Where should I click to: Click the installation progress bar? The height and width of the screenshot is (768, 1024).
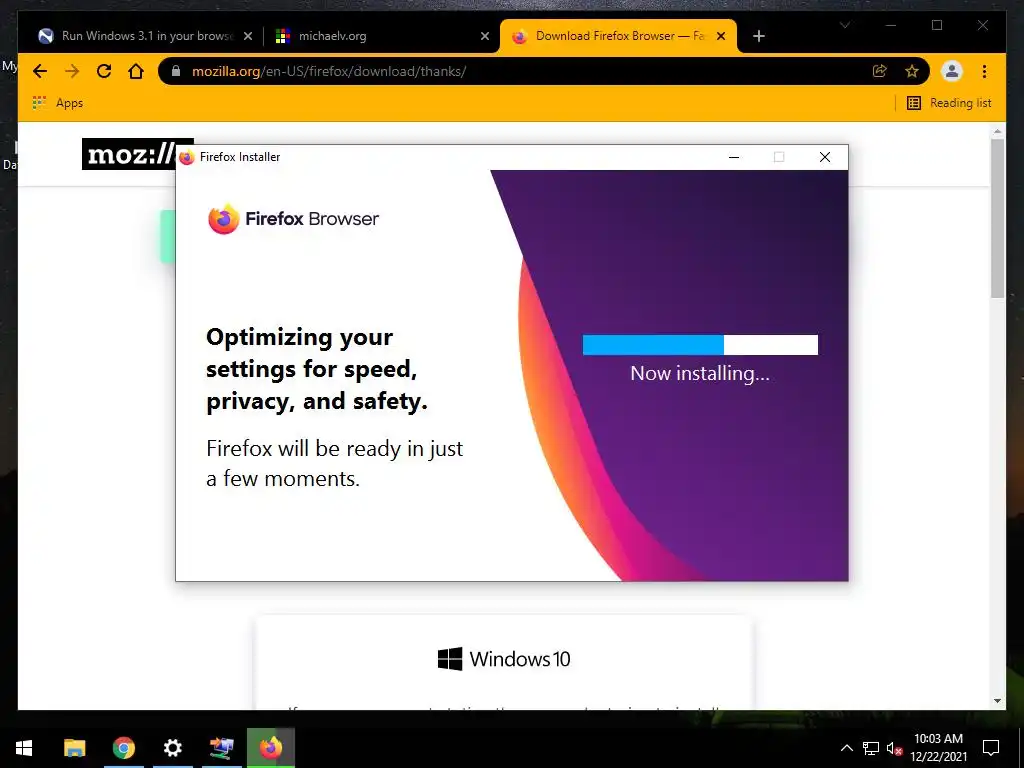click(x=700, y=345)
